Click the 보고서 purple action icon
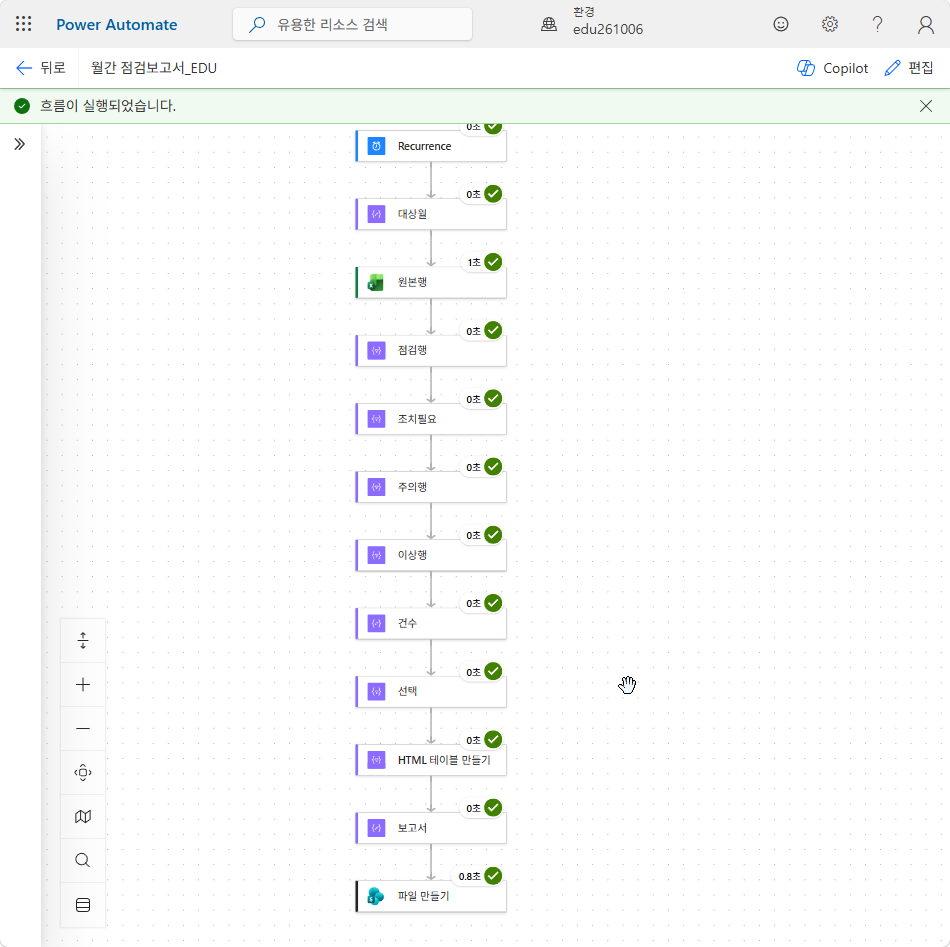This screenshot has width=950, height=947. (376, 828)
